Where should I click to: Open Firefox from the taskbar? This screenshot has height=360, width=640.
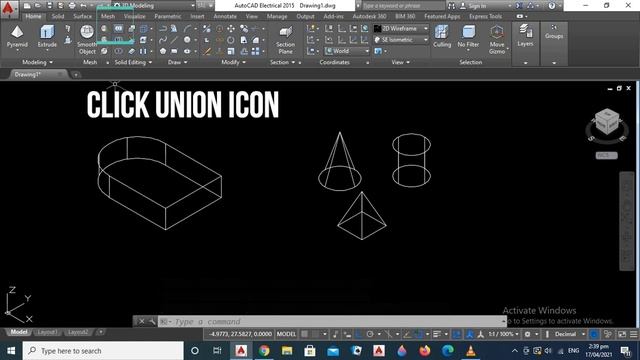[x=425, y=351]
